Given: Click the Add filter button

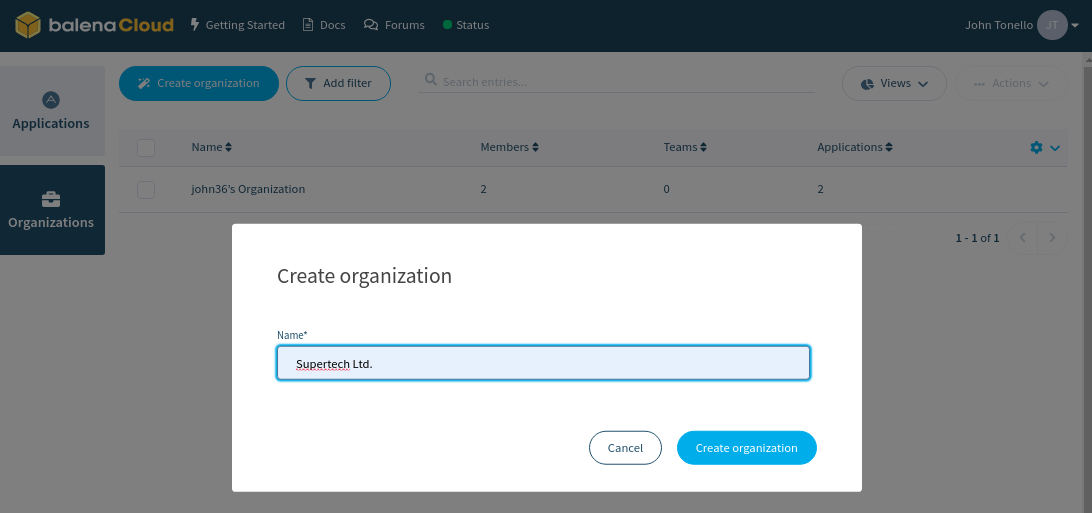Looking at the screenshot, I should (338, 84).
